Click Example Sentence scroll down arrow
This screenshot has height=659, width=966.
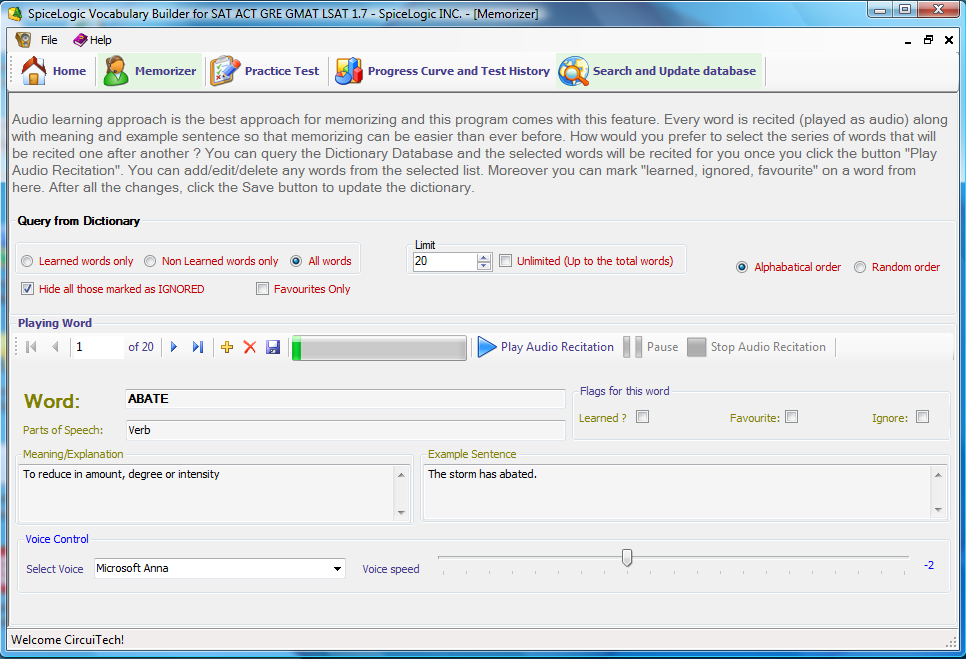tap(938, 509)
